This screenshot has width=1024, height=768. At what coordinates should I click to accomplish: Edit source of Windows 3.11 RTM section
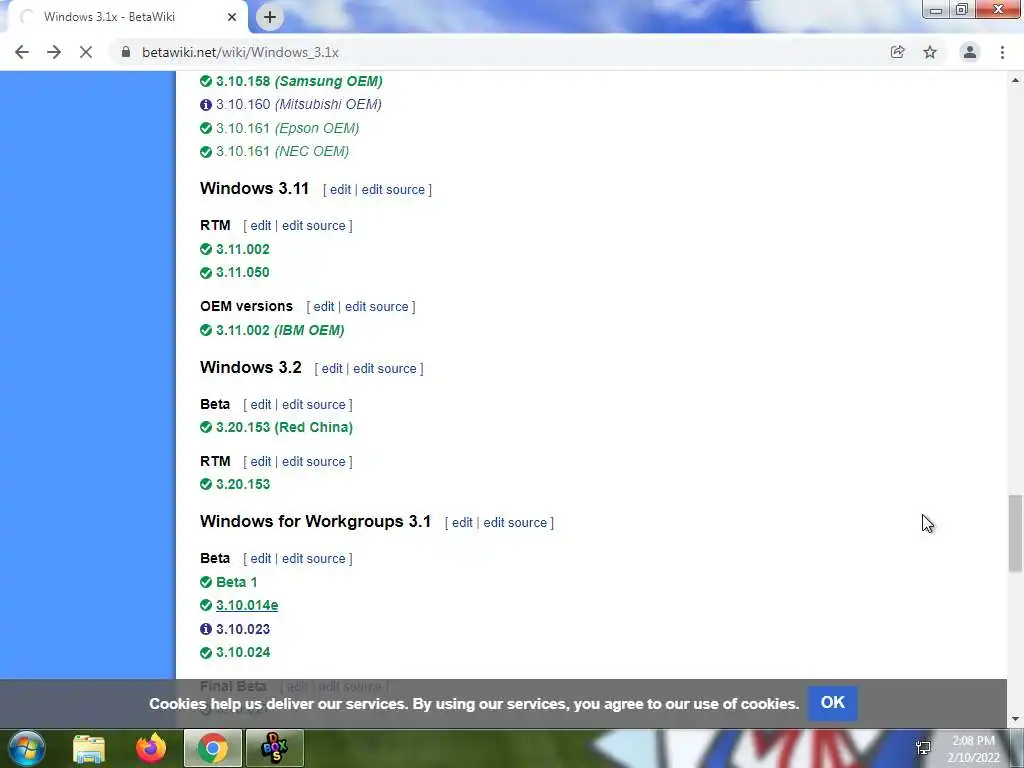coord(313,225)
